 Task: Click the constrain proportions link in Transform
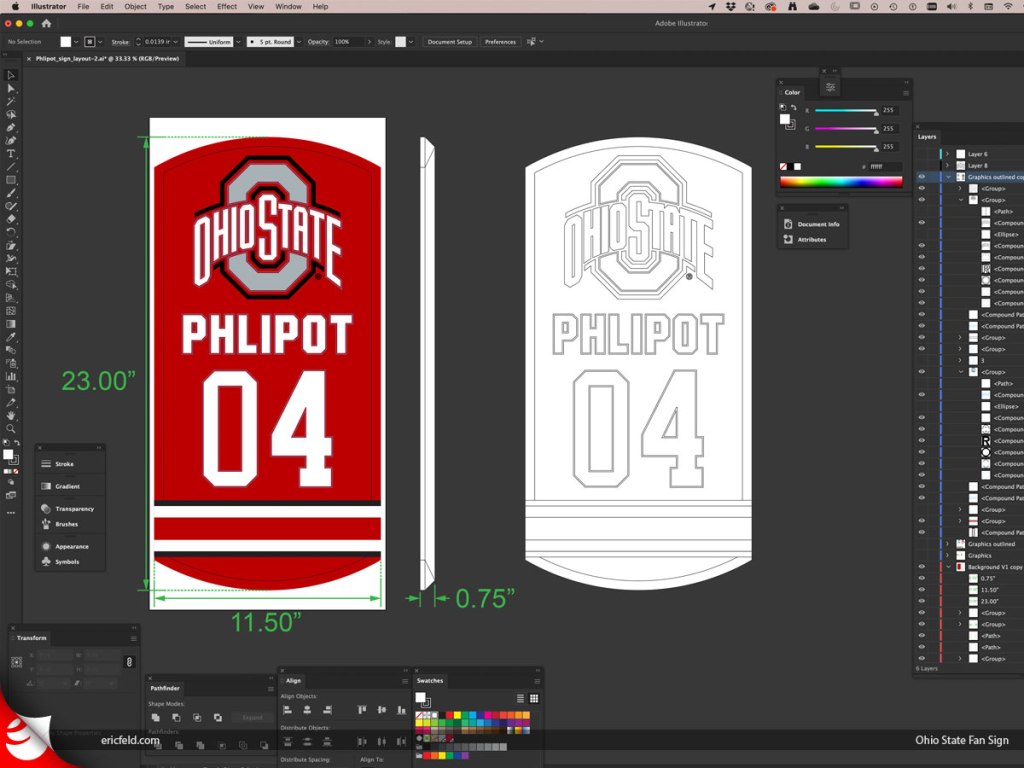tap(128, 662)
